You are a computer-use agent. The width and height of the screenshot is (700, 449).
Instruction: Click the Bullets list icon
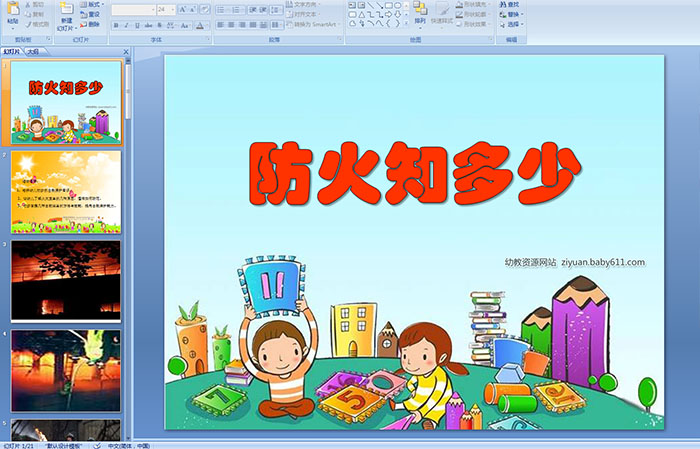coord(221,9)
